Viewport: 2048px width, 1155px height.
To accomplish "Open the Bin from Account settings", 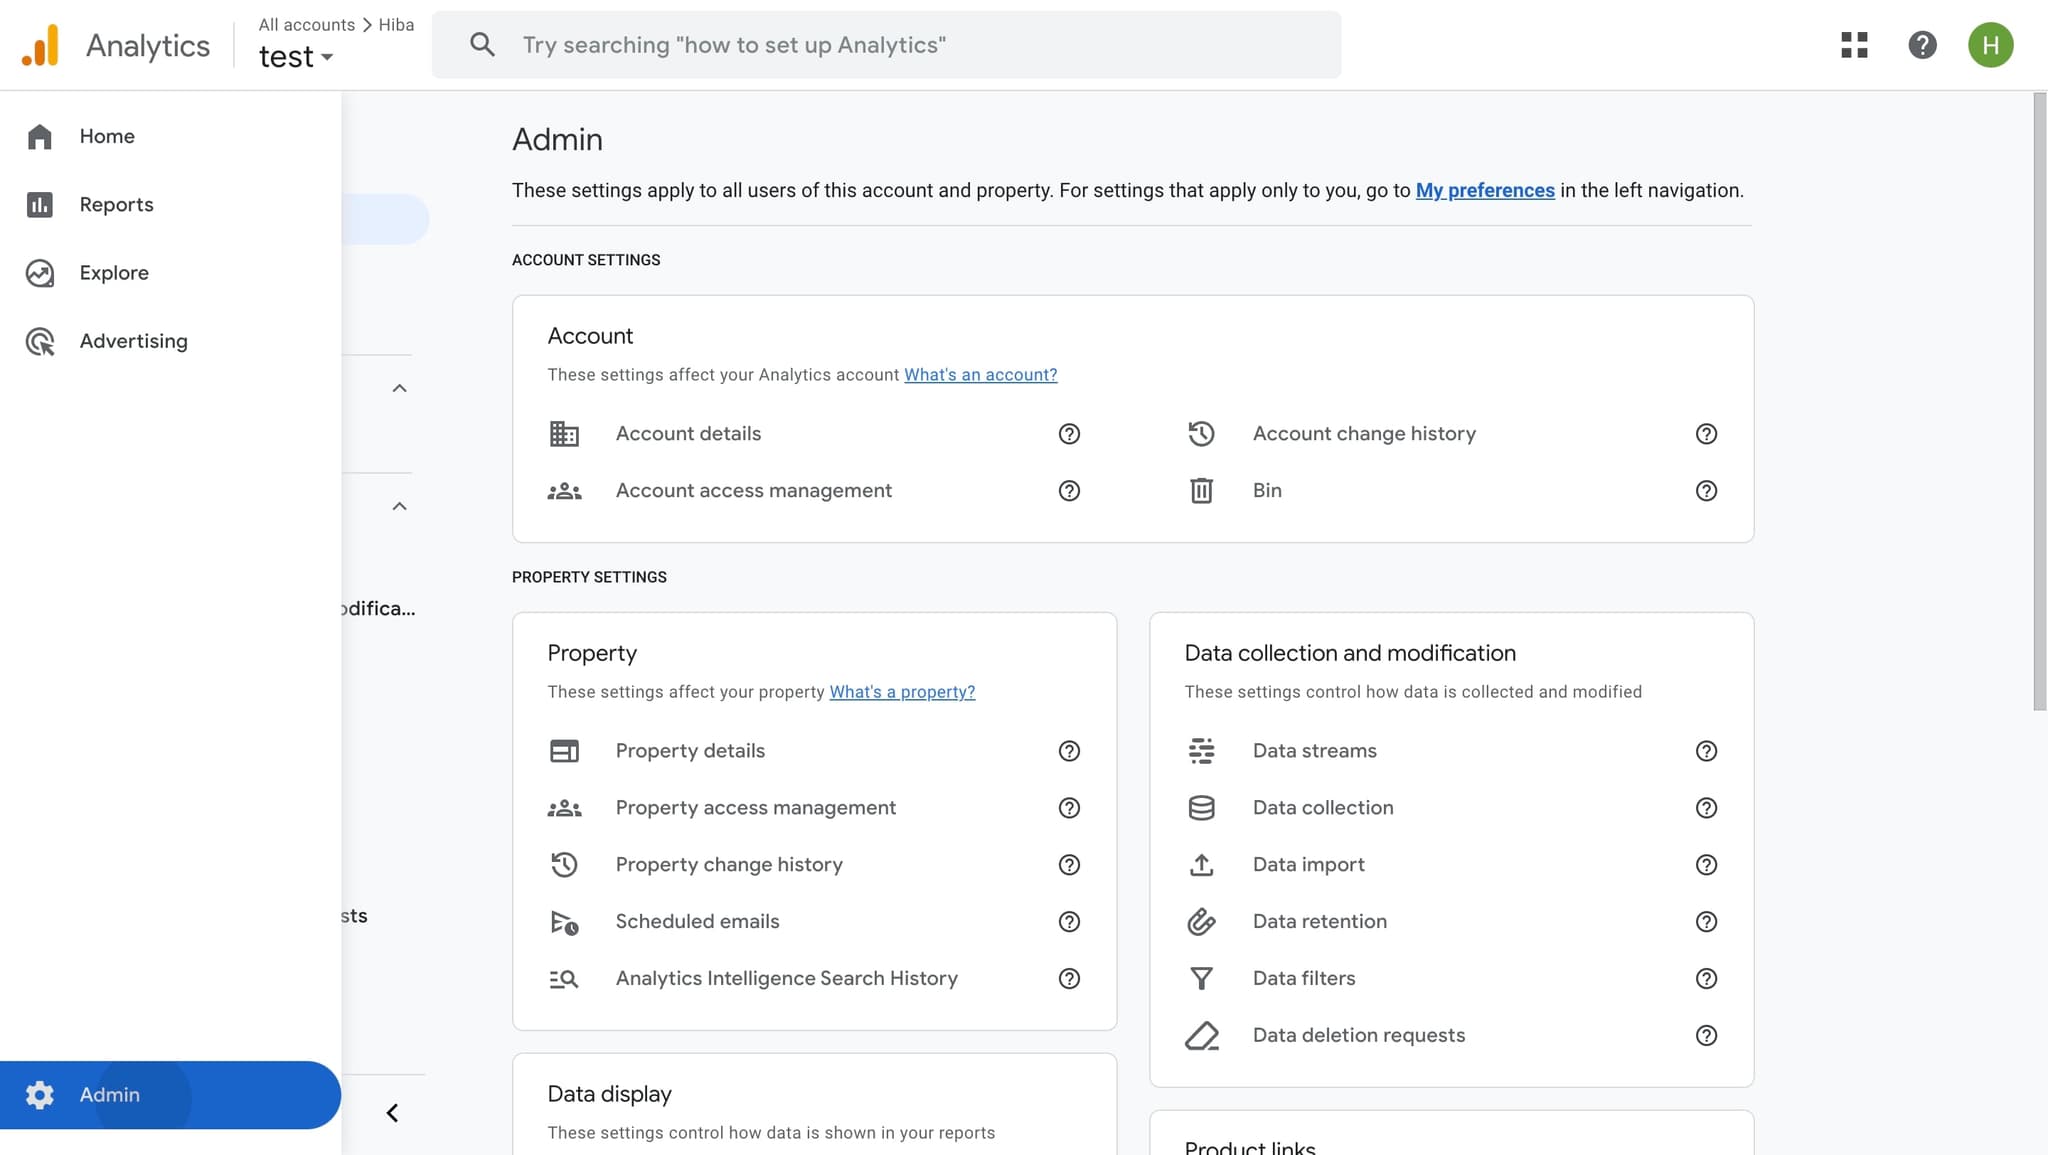I will point(1266,490).
